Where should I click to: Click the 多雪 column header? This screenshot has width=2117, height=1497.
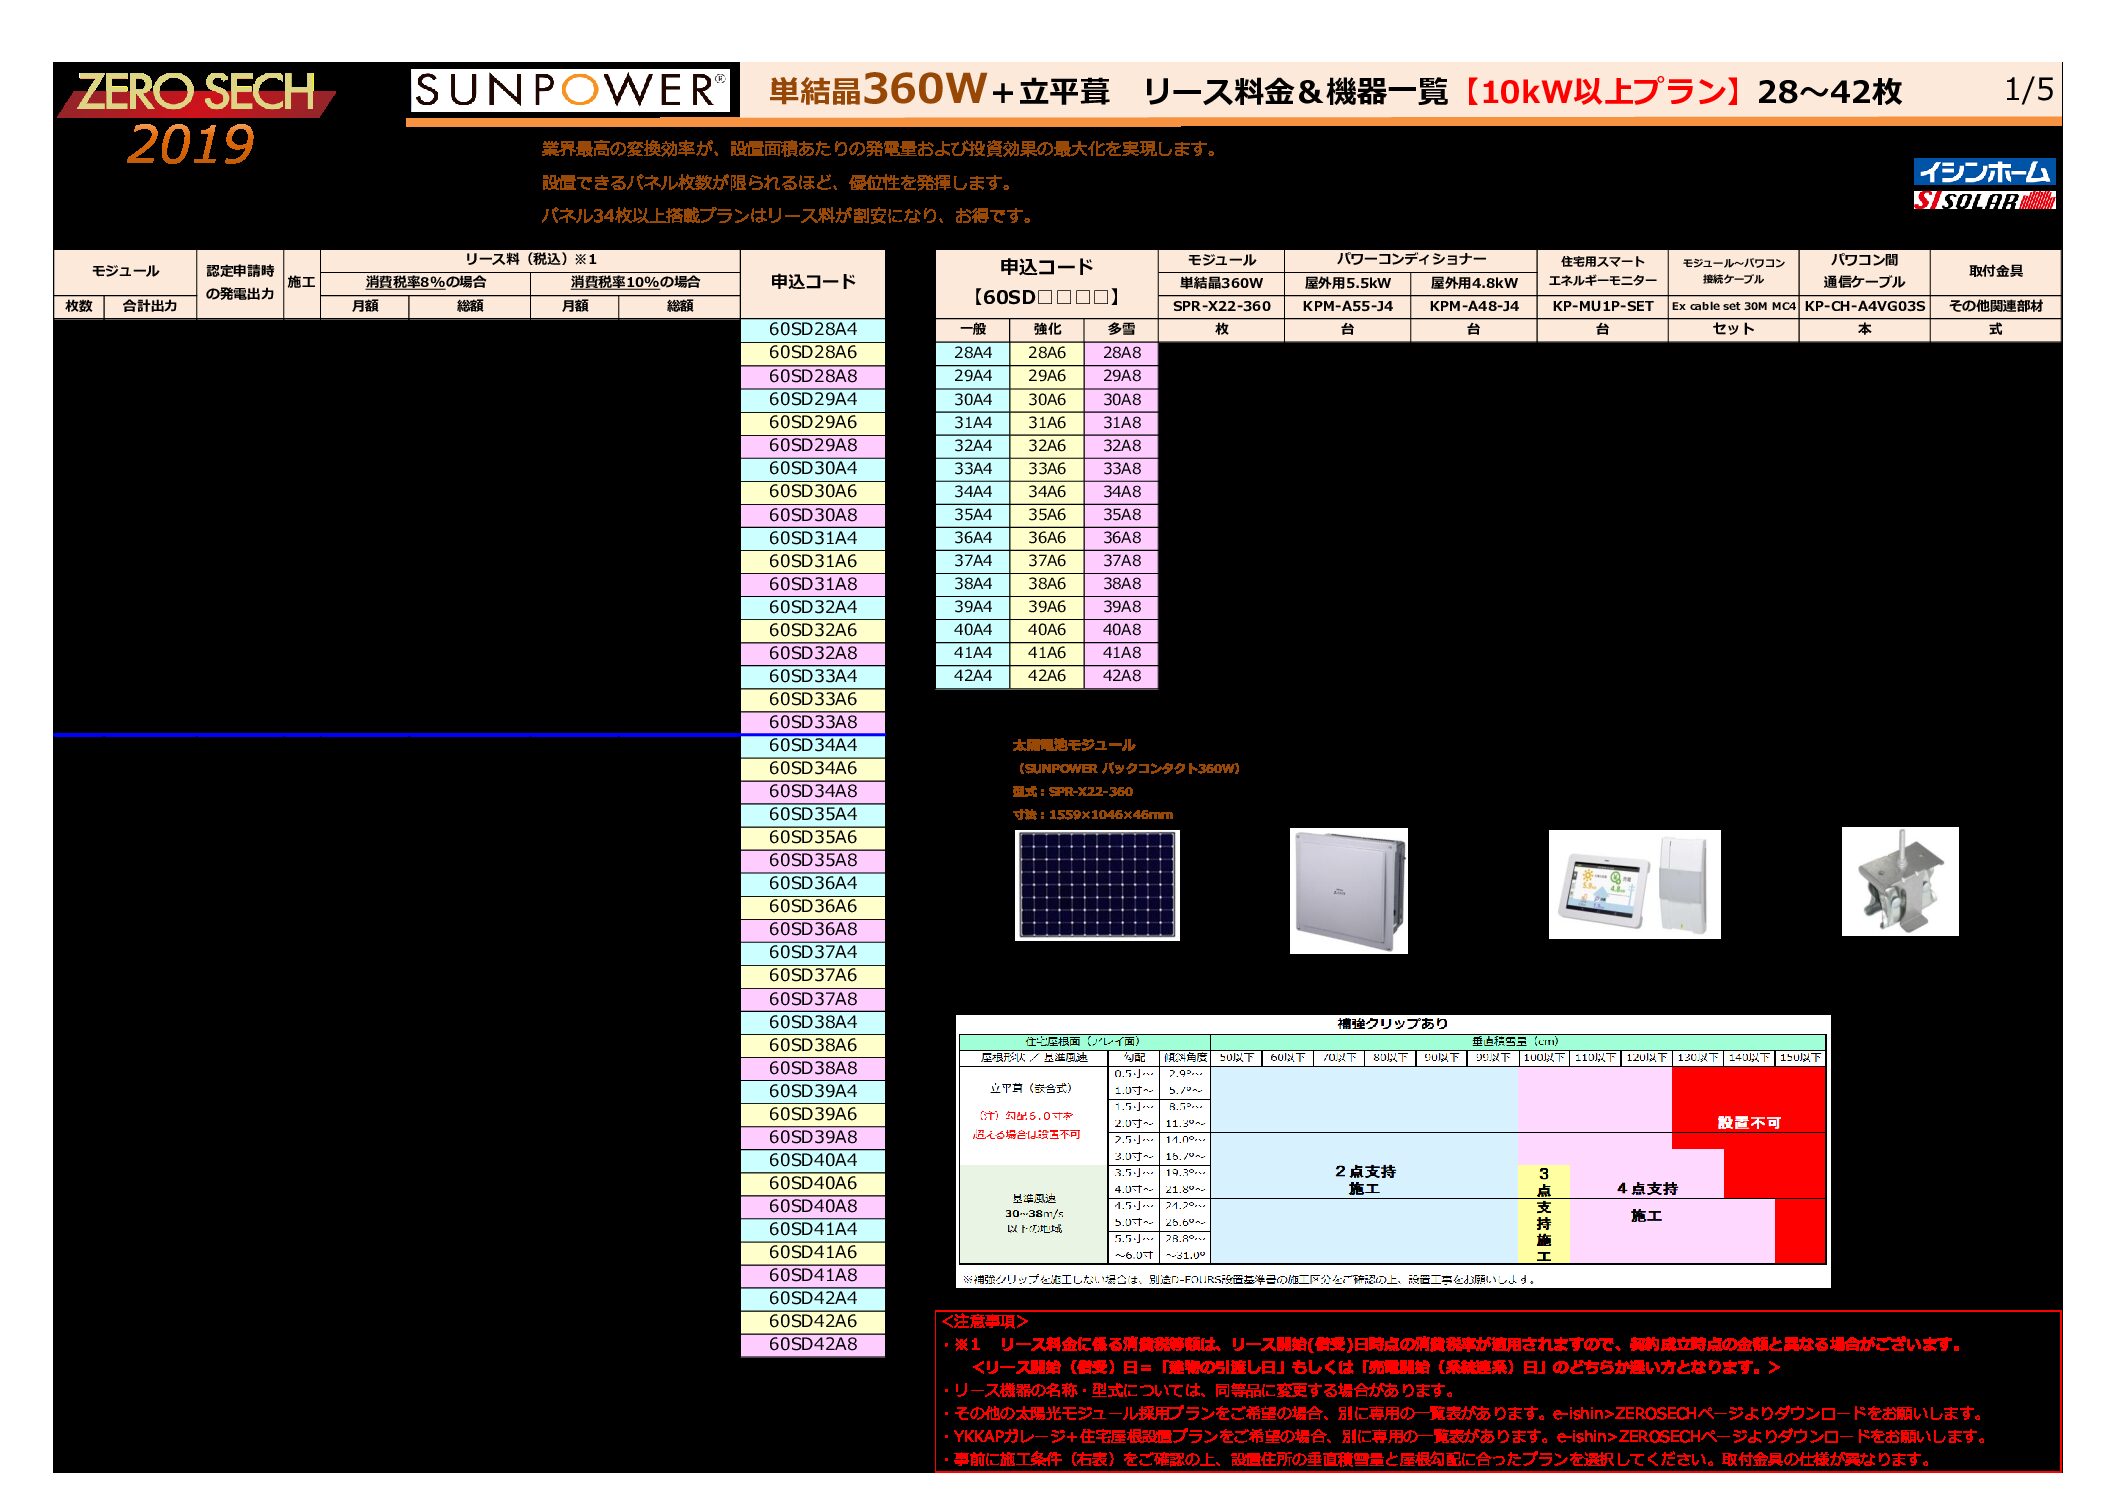(x=1122, y=329)
